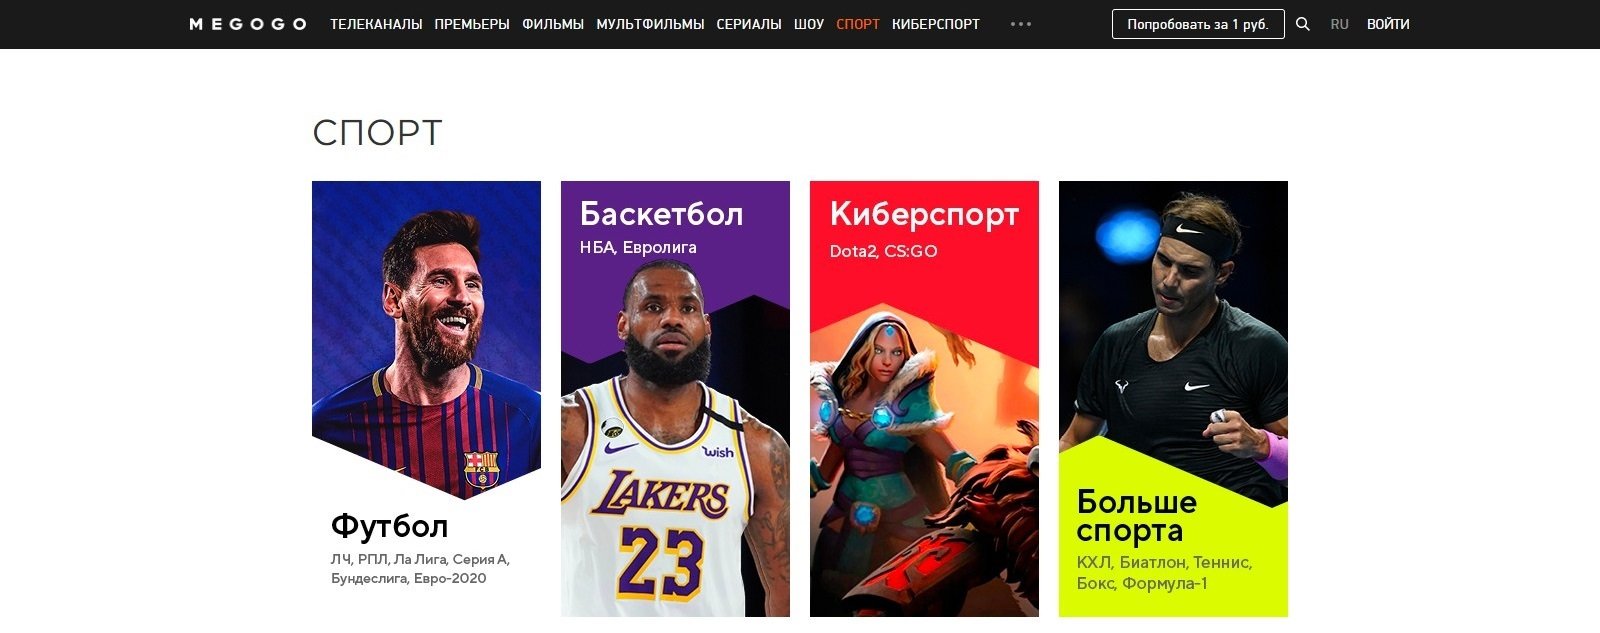The image size is (1600, 633).
Task: Open the Киберспорт Dota2 card
Action: pos(924,399)
